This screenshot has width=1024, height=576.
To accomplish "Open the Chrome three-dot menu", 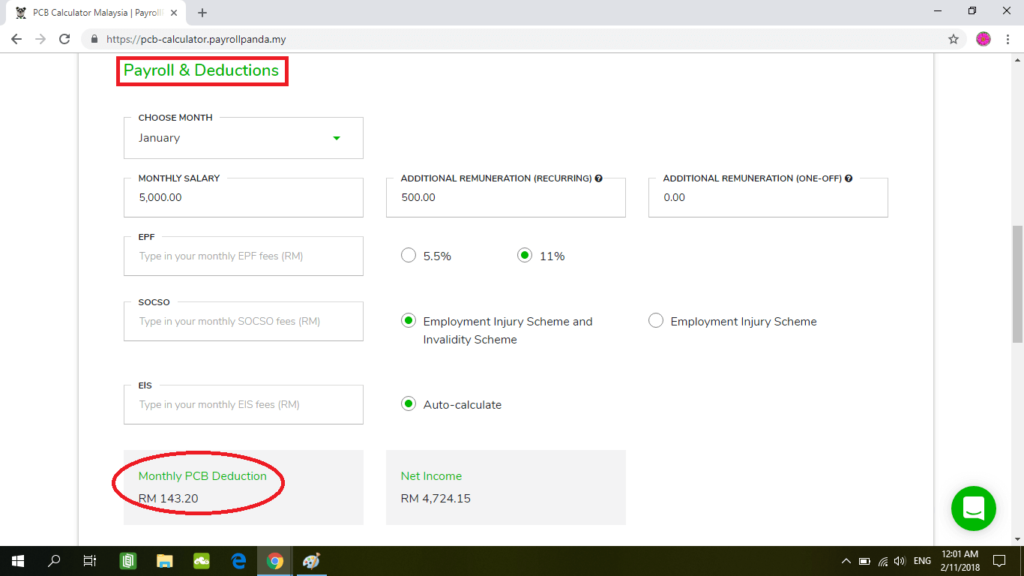I will [x=1008, y=39].
